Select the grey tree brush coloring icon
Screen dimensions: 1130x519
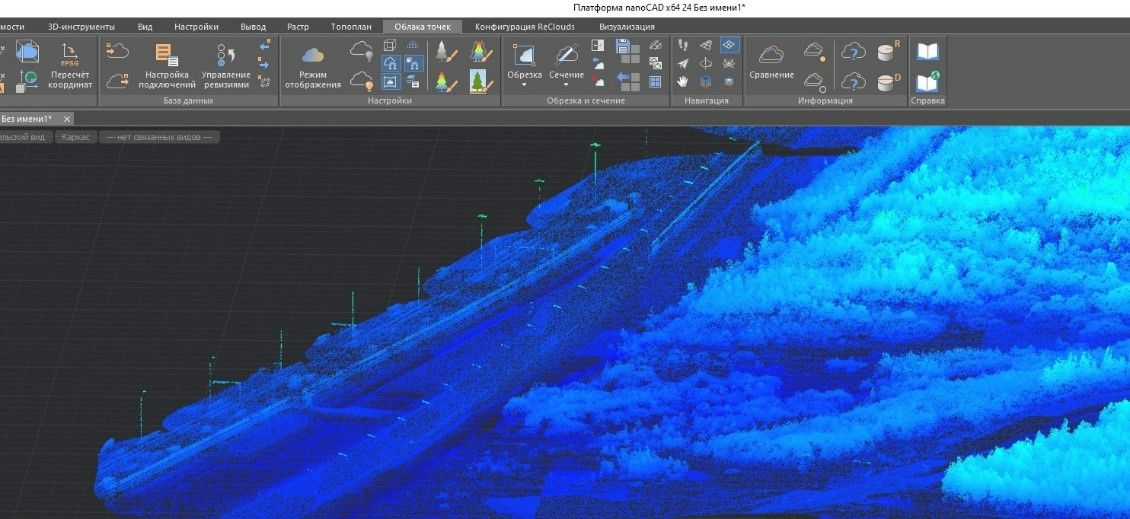447,52
